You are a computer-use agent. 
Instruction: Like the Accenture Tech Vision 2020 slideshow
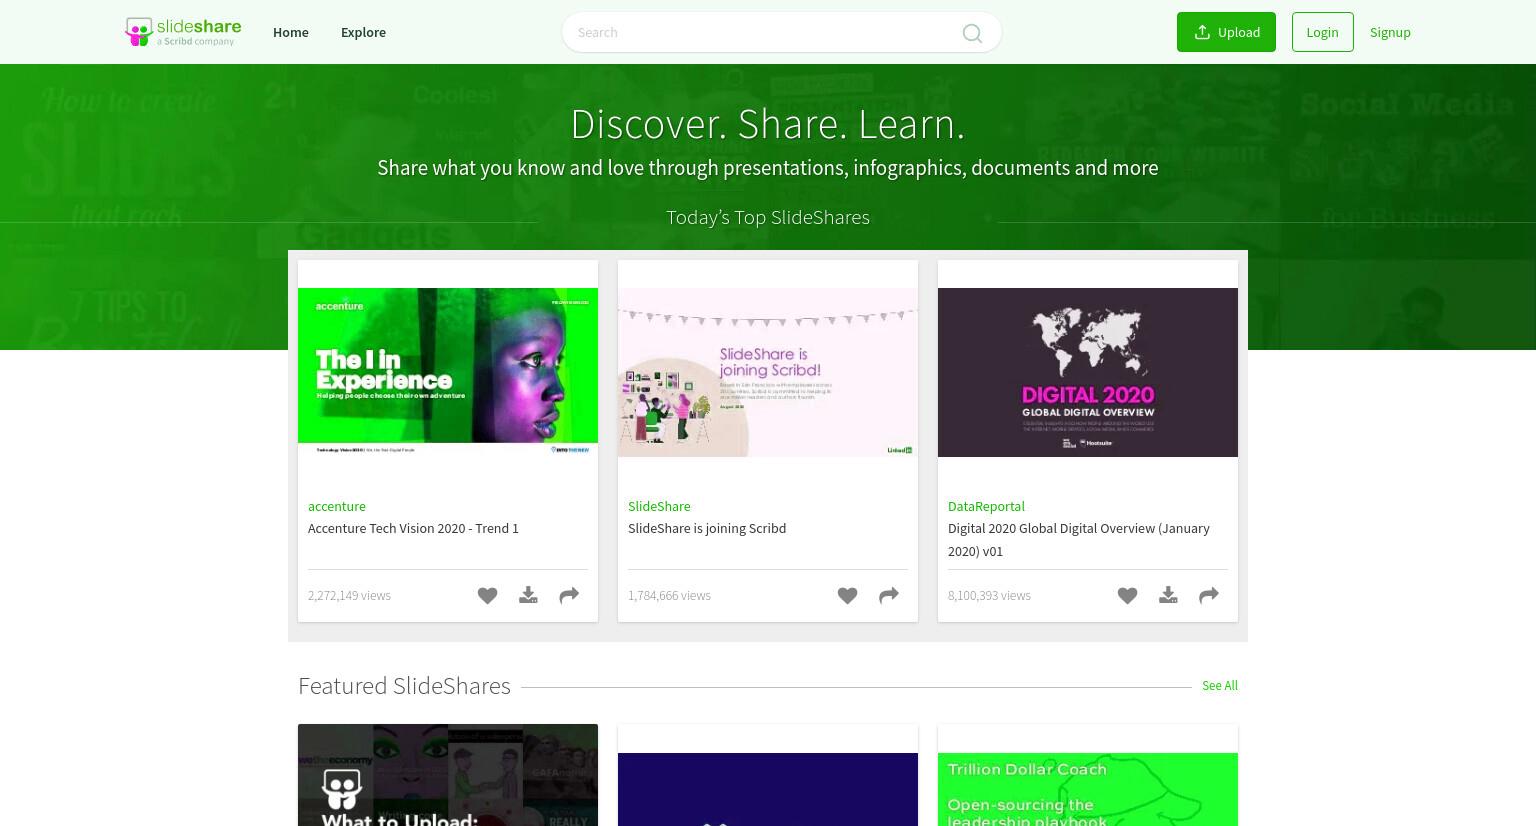pos(487,596)
